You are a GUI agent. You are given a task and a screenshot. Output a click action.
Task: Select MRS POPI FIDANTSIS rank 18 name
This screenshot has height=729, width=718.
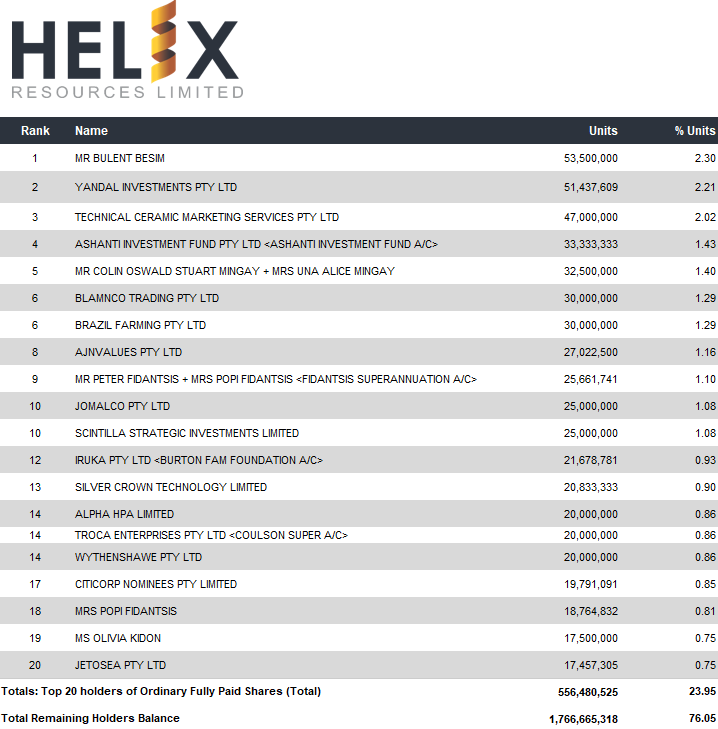[x=126, y=611]
